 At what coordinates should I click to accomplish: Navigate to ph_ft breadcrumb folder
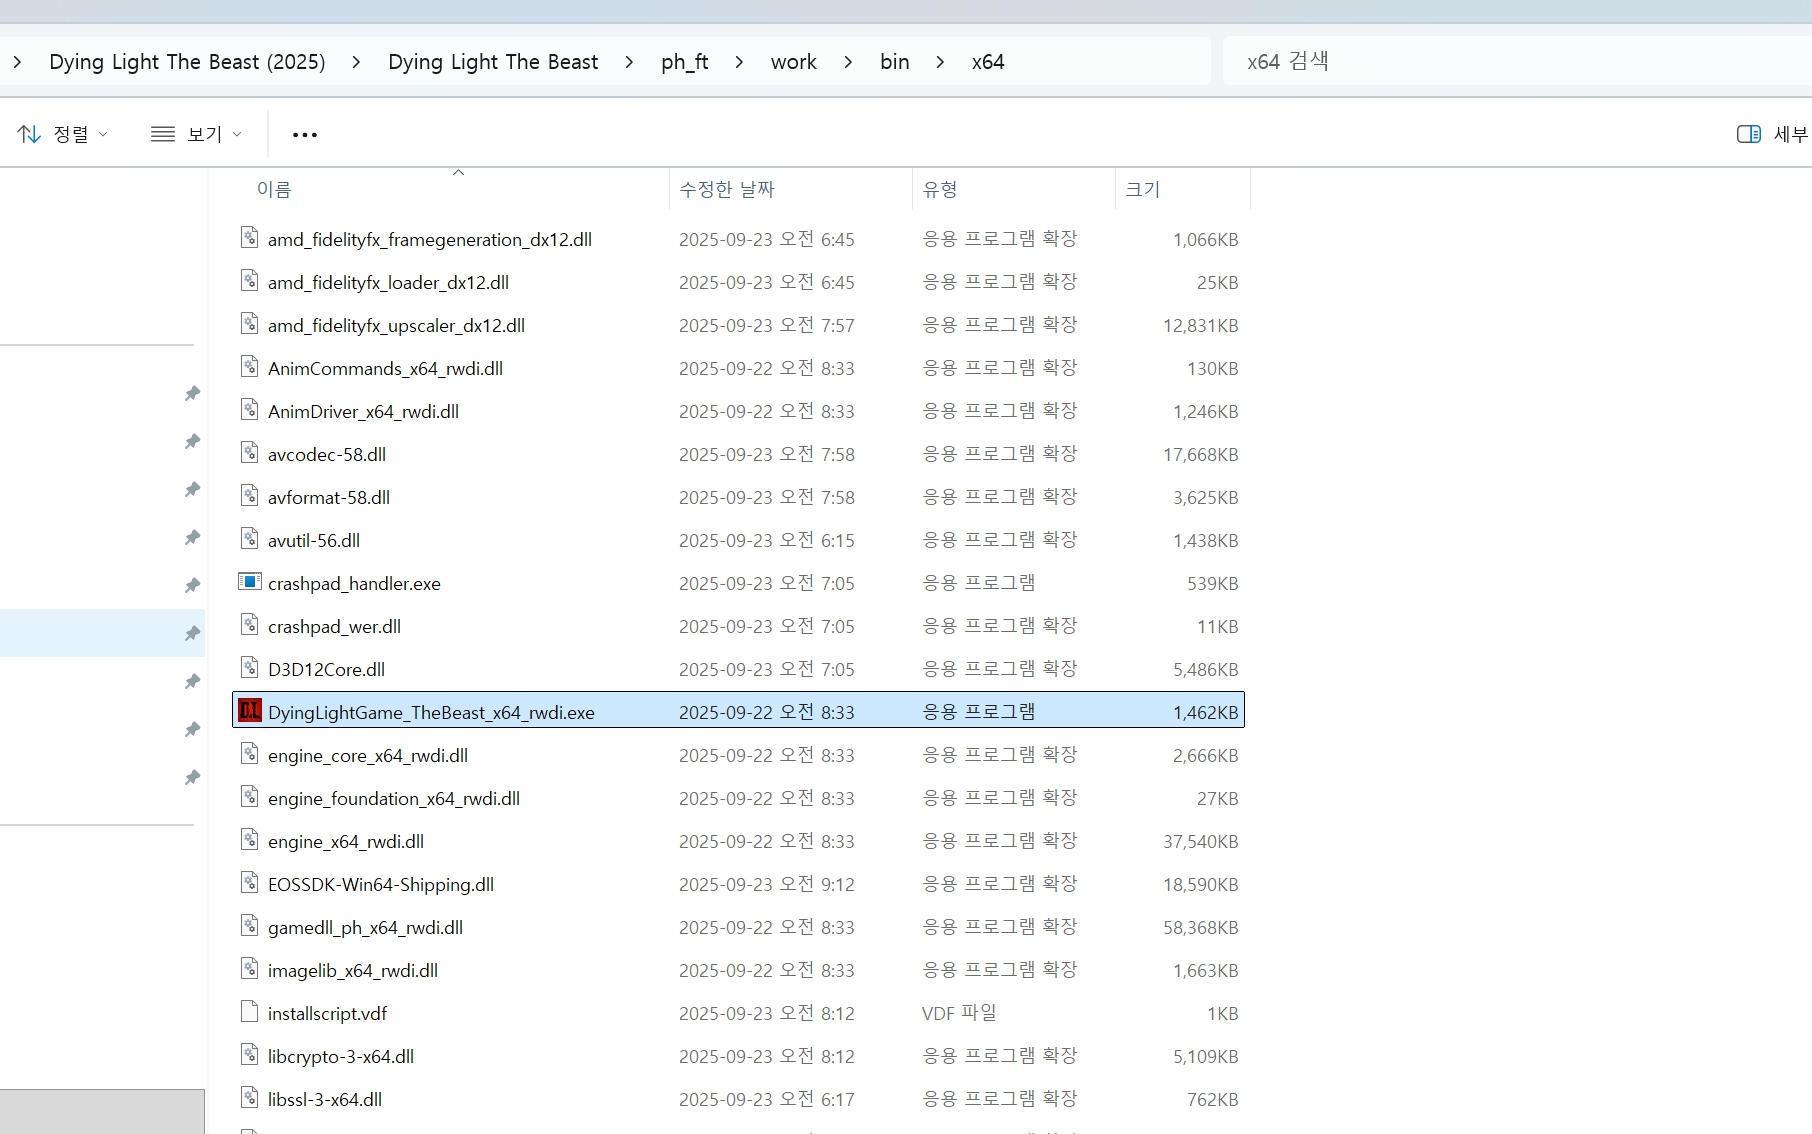[685, 62]
